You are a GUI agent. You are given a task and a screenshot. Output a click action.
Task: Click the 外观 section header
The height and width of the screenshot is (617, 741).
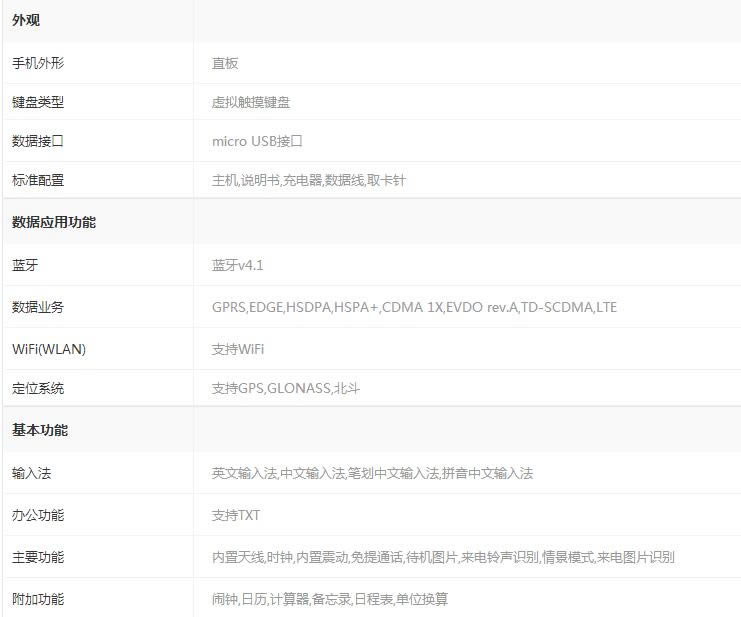click(26, 21)
